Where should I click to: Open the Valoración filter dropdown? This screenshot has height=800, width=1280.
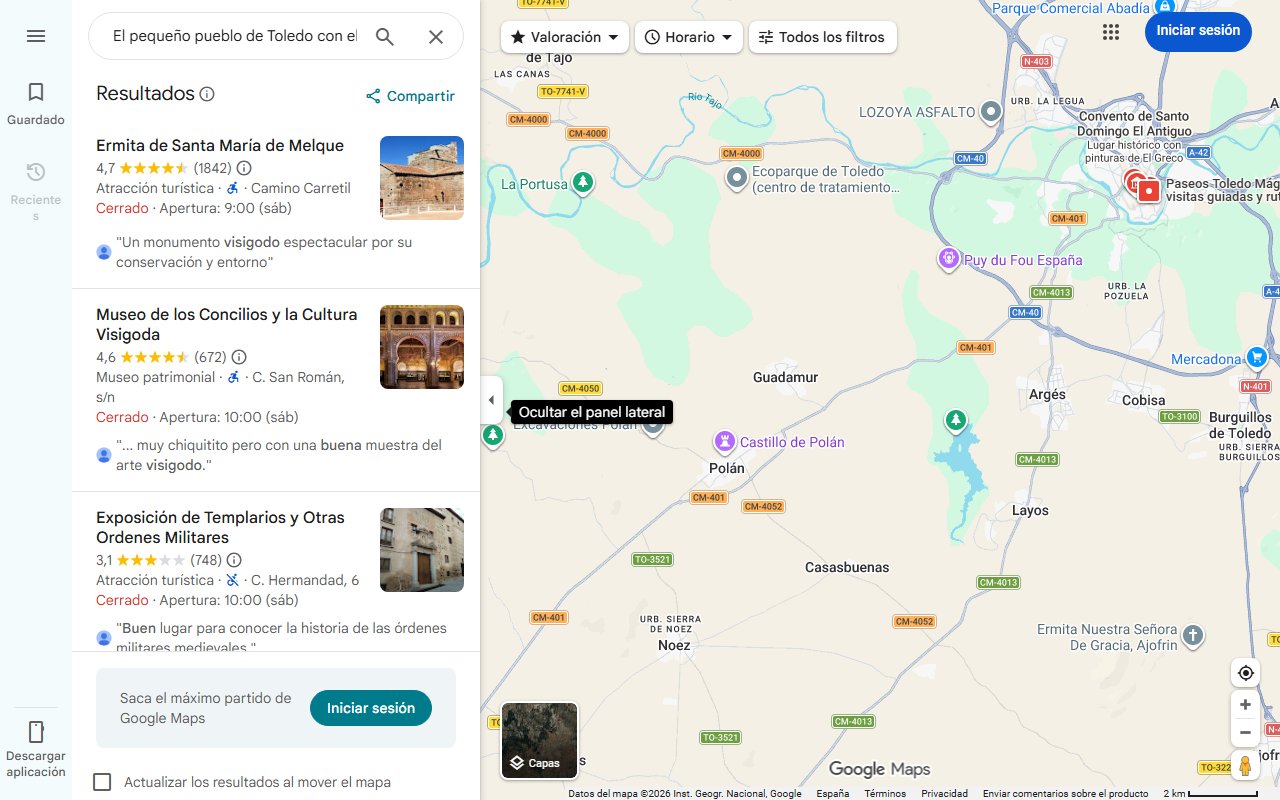564,36
